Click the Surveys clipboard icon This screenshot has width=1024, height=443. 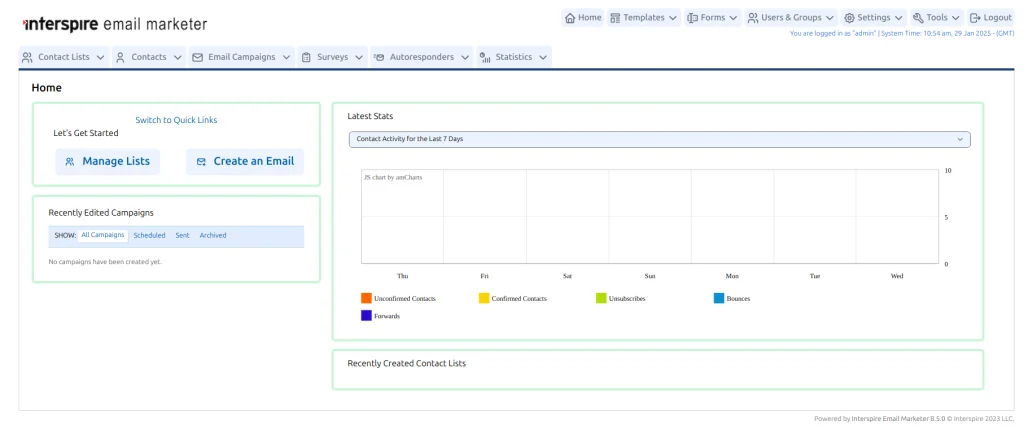point(306,57)
